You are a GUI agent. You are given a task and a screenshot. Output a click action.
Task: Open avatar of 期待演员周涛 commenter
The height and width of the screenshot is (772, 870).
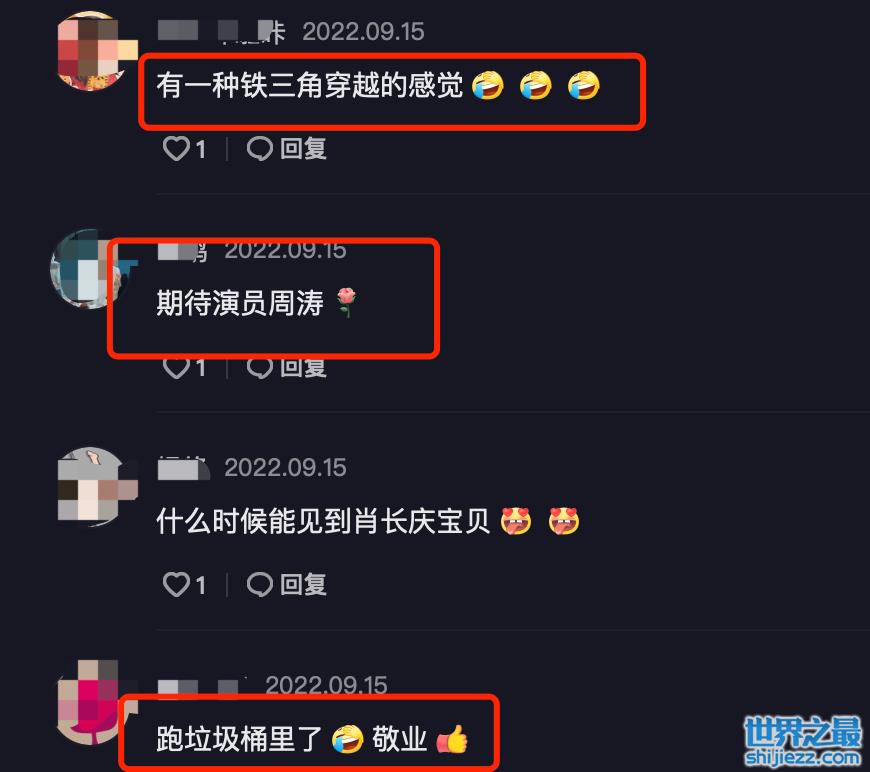pyautogui.click(x=83, y=269)
